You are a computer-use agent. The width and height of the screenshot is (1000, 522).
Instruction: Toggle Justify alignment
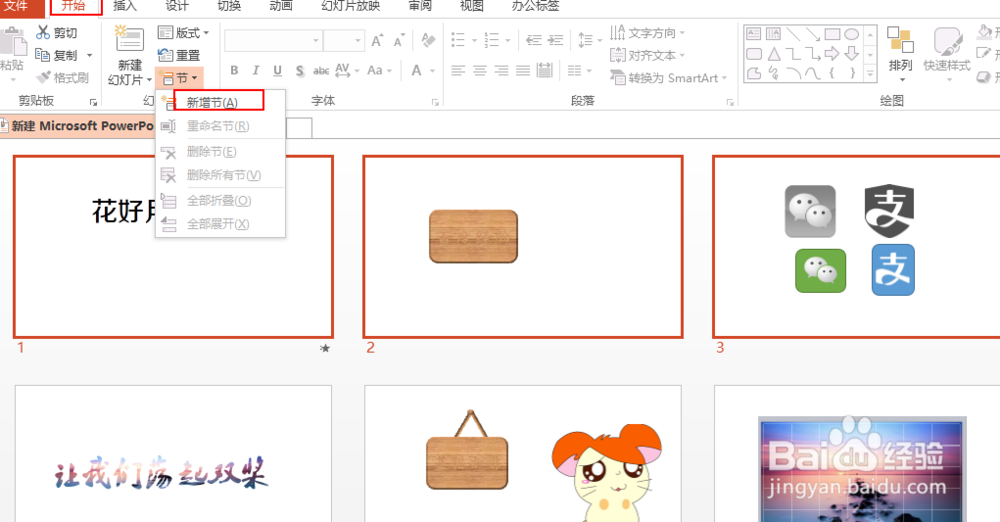click(523, 70)
